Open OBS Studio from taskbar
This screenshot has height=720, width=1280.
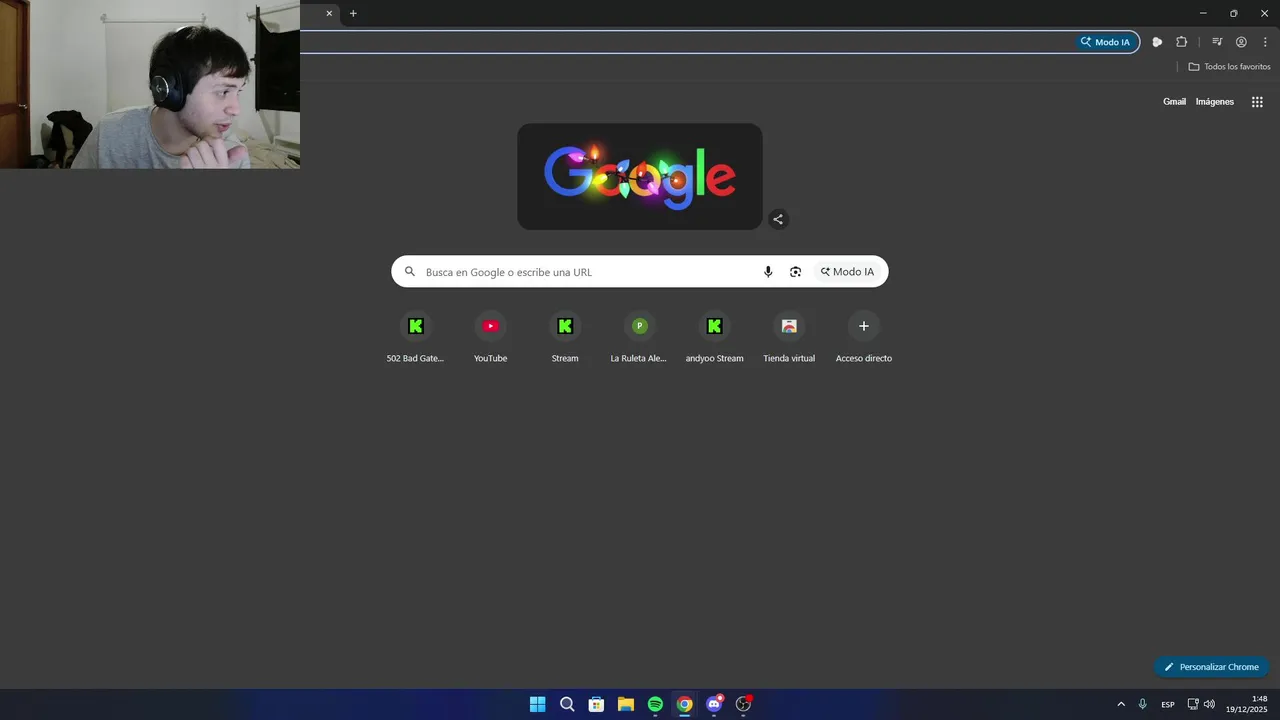click(x=743, y=704)
